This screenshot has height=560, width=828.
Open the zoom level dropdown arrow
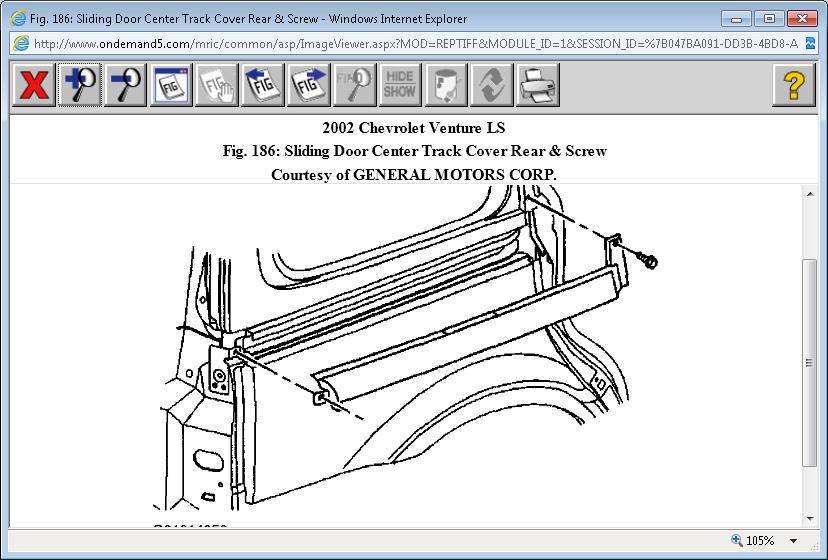793,541
